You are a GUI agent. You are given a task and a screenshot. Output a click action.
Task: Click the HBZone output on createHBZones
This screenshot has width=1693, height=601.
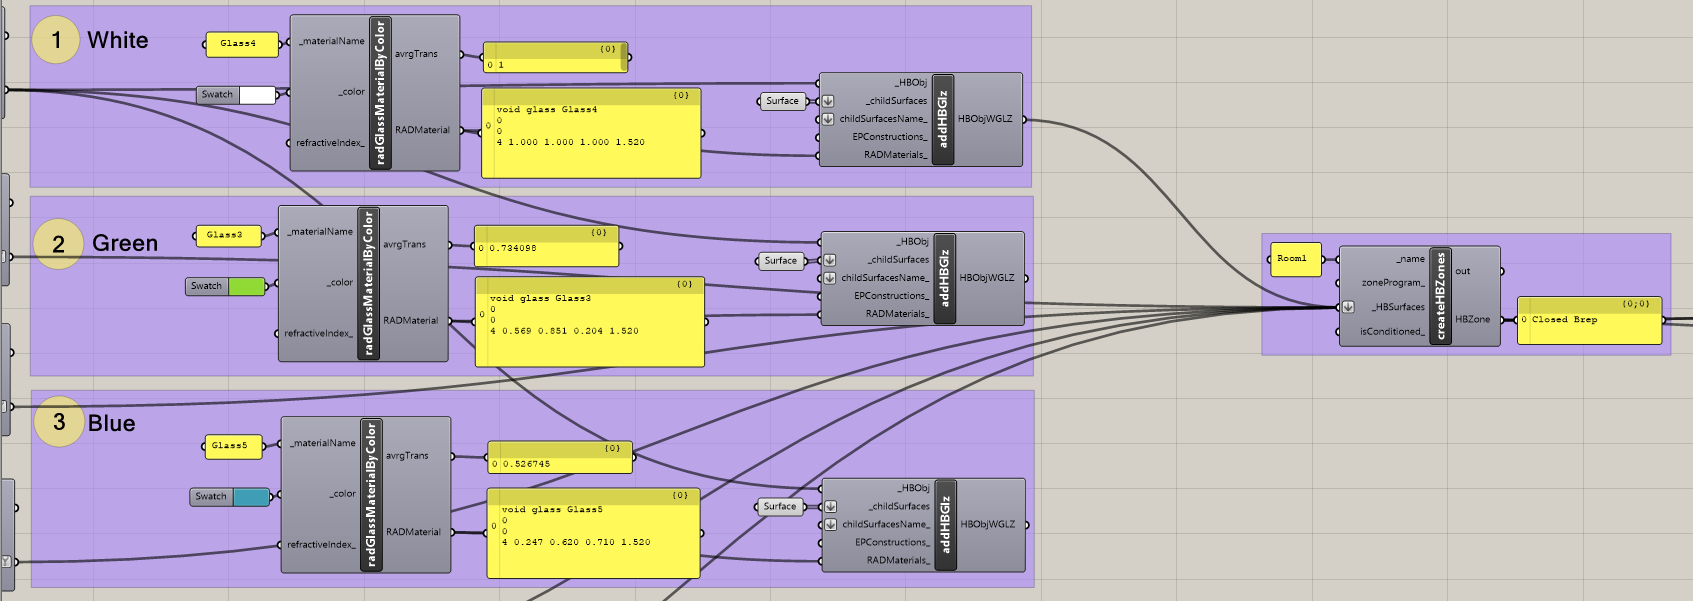(x=1472, y=320)
